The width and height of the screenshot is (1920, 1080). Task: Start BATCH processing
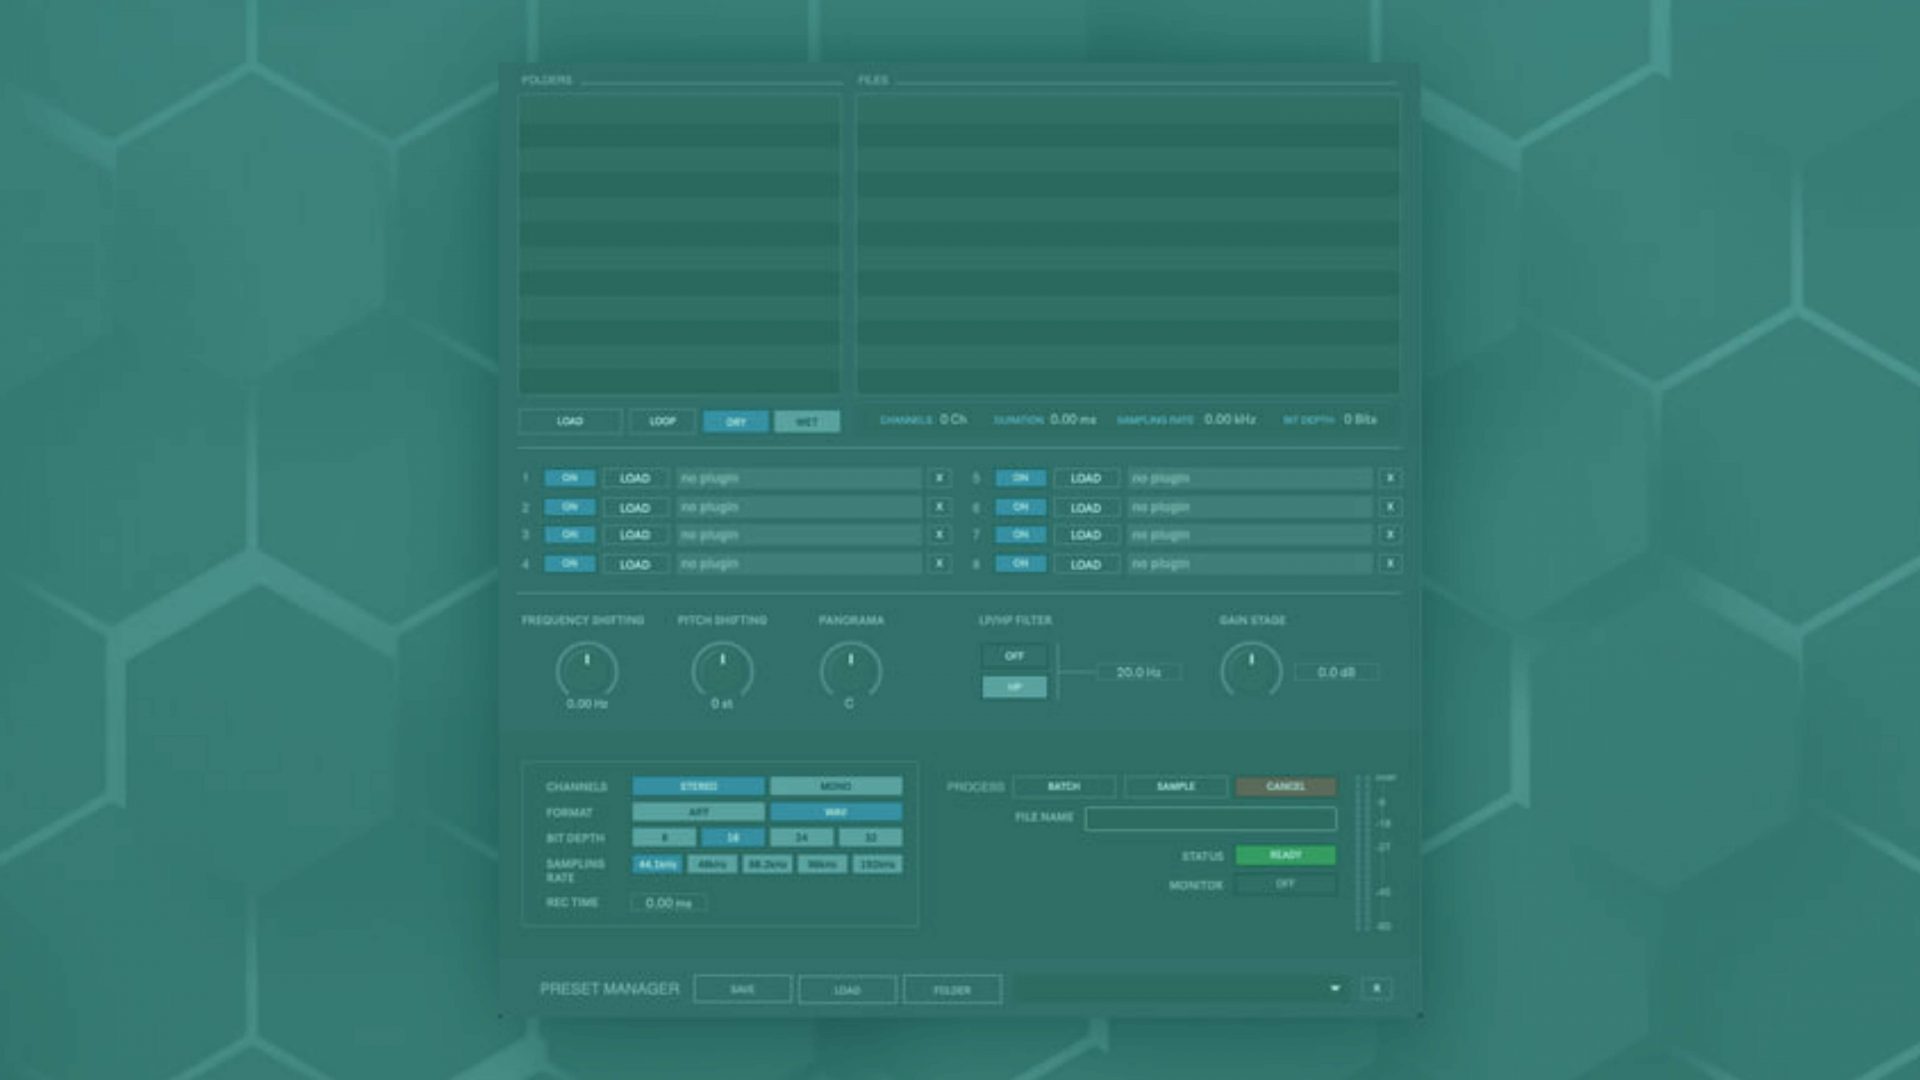[1063, 787]
